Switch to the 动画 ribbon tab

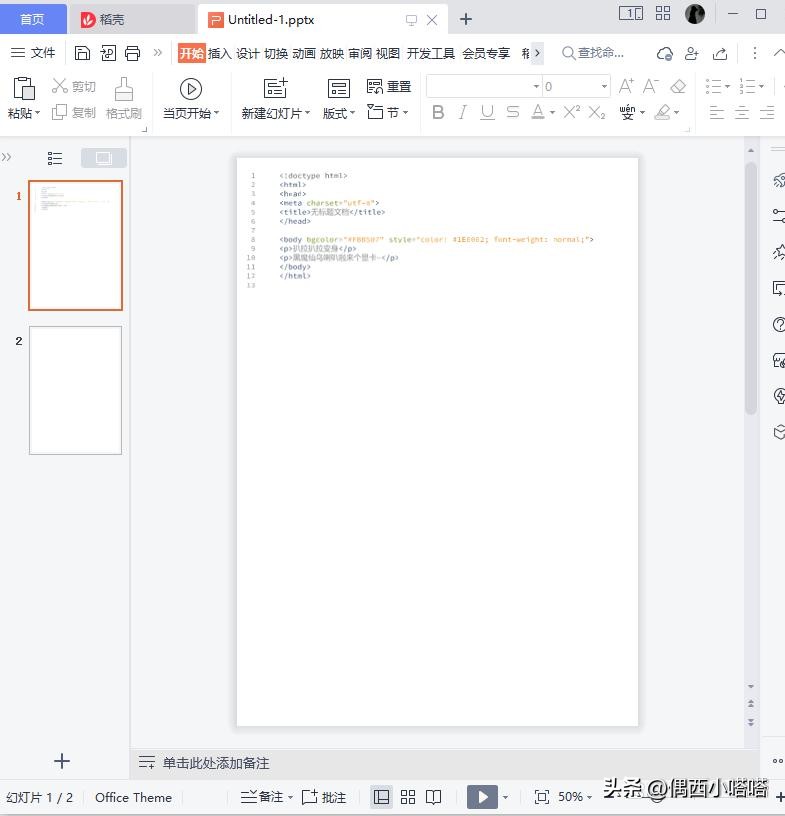(x=303, y=53)
